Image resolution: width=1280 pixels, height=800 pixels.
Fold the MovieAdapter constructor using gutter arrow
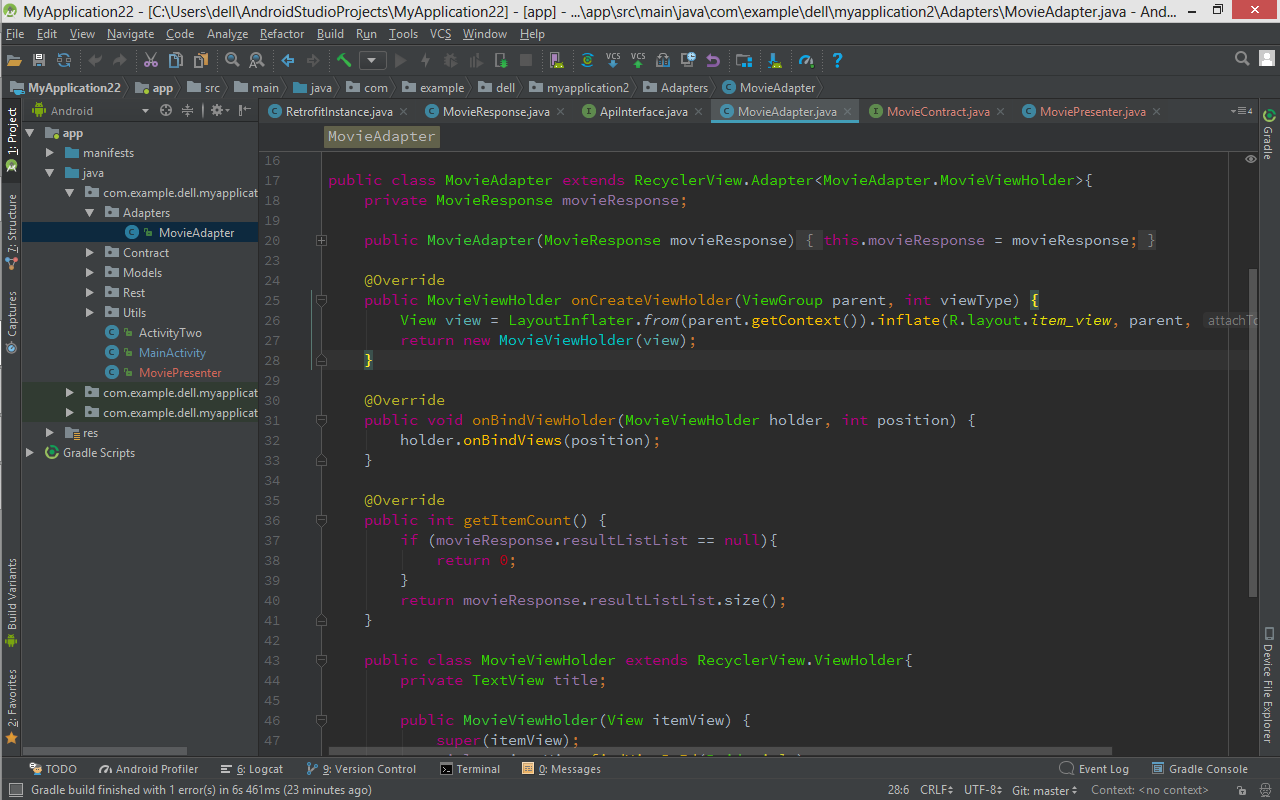pos(321,240)
